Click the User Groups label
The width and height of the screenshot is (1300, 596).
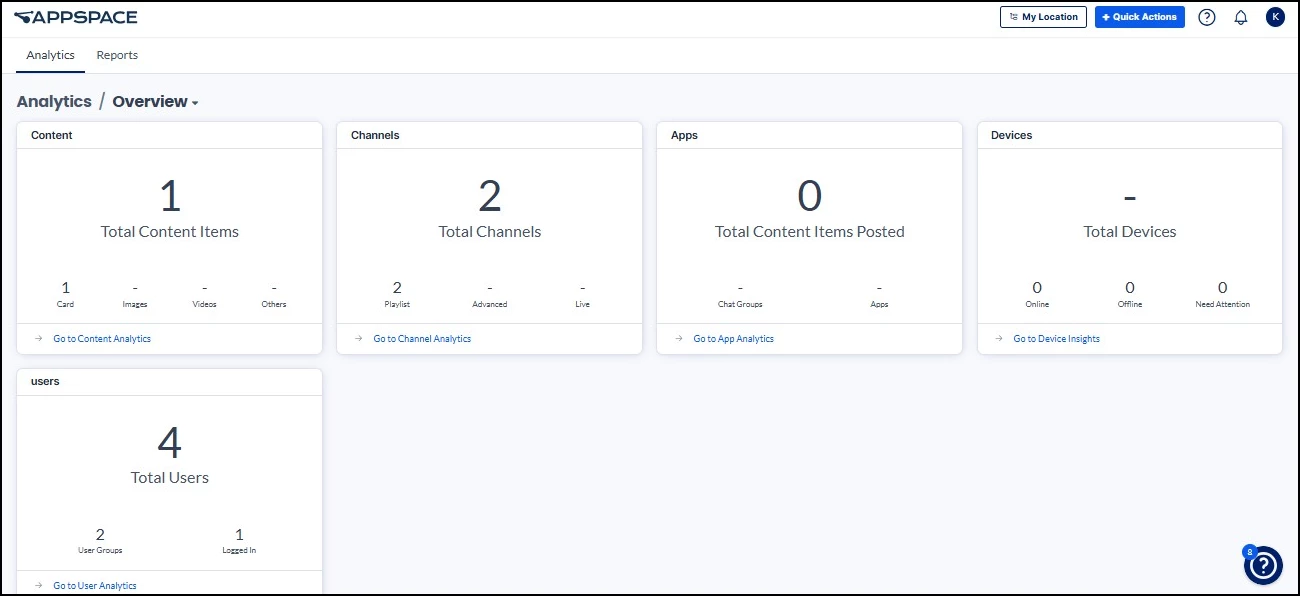(100, 551)
